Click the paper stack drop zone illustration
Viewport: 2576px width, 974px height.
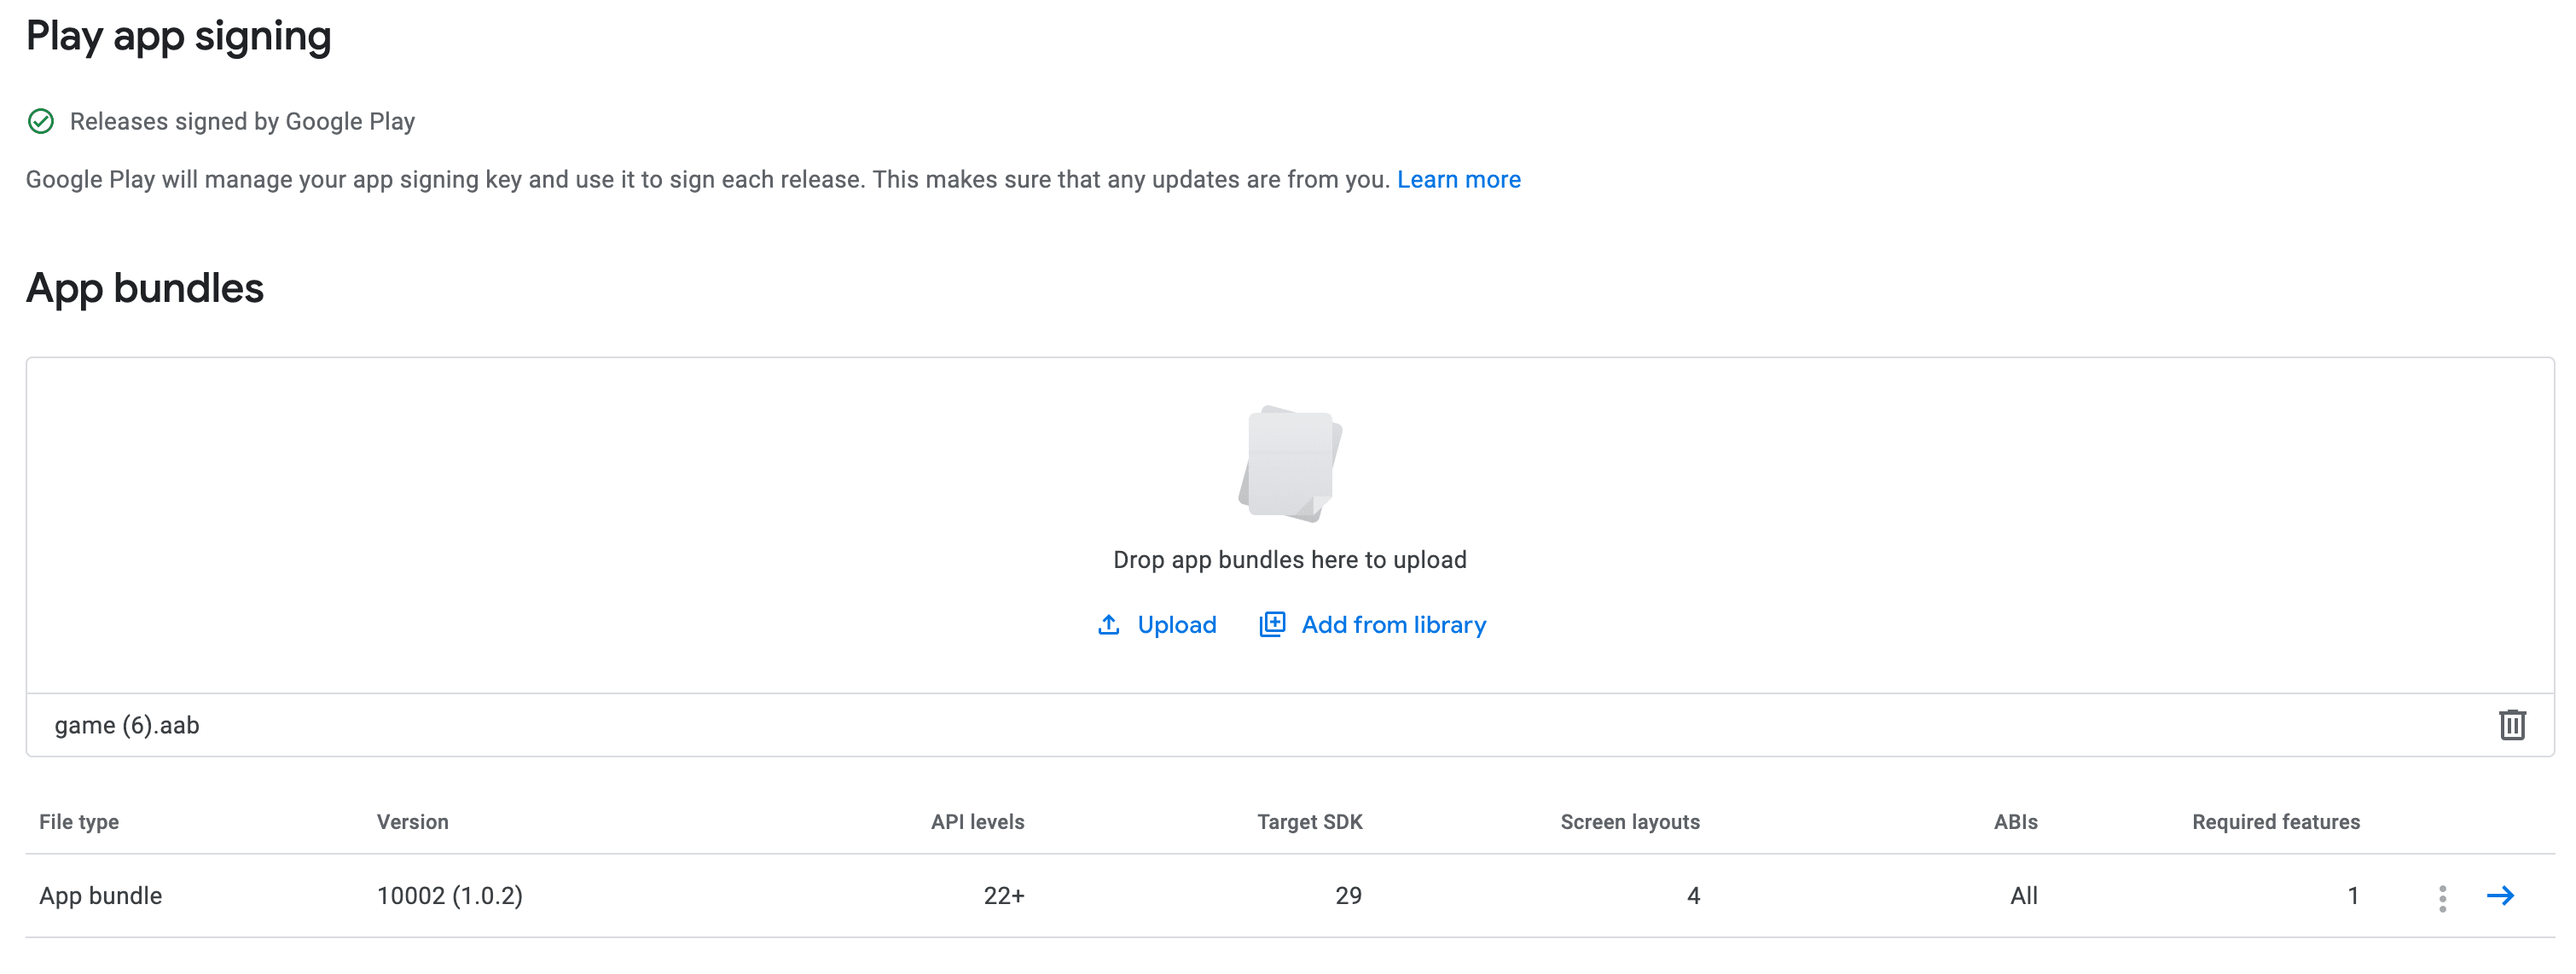click(x=1290, y=464)
